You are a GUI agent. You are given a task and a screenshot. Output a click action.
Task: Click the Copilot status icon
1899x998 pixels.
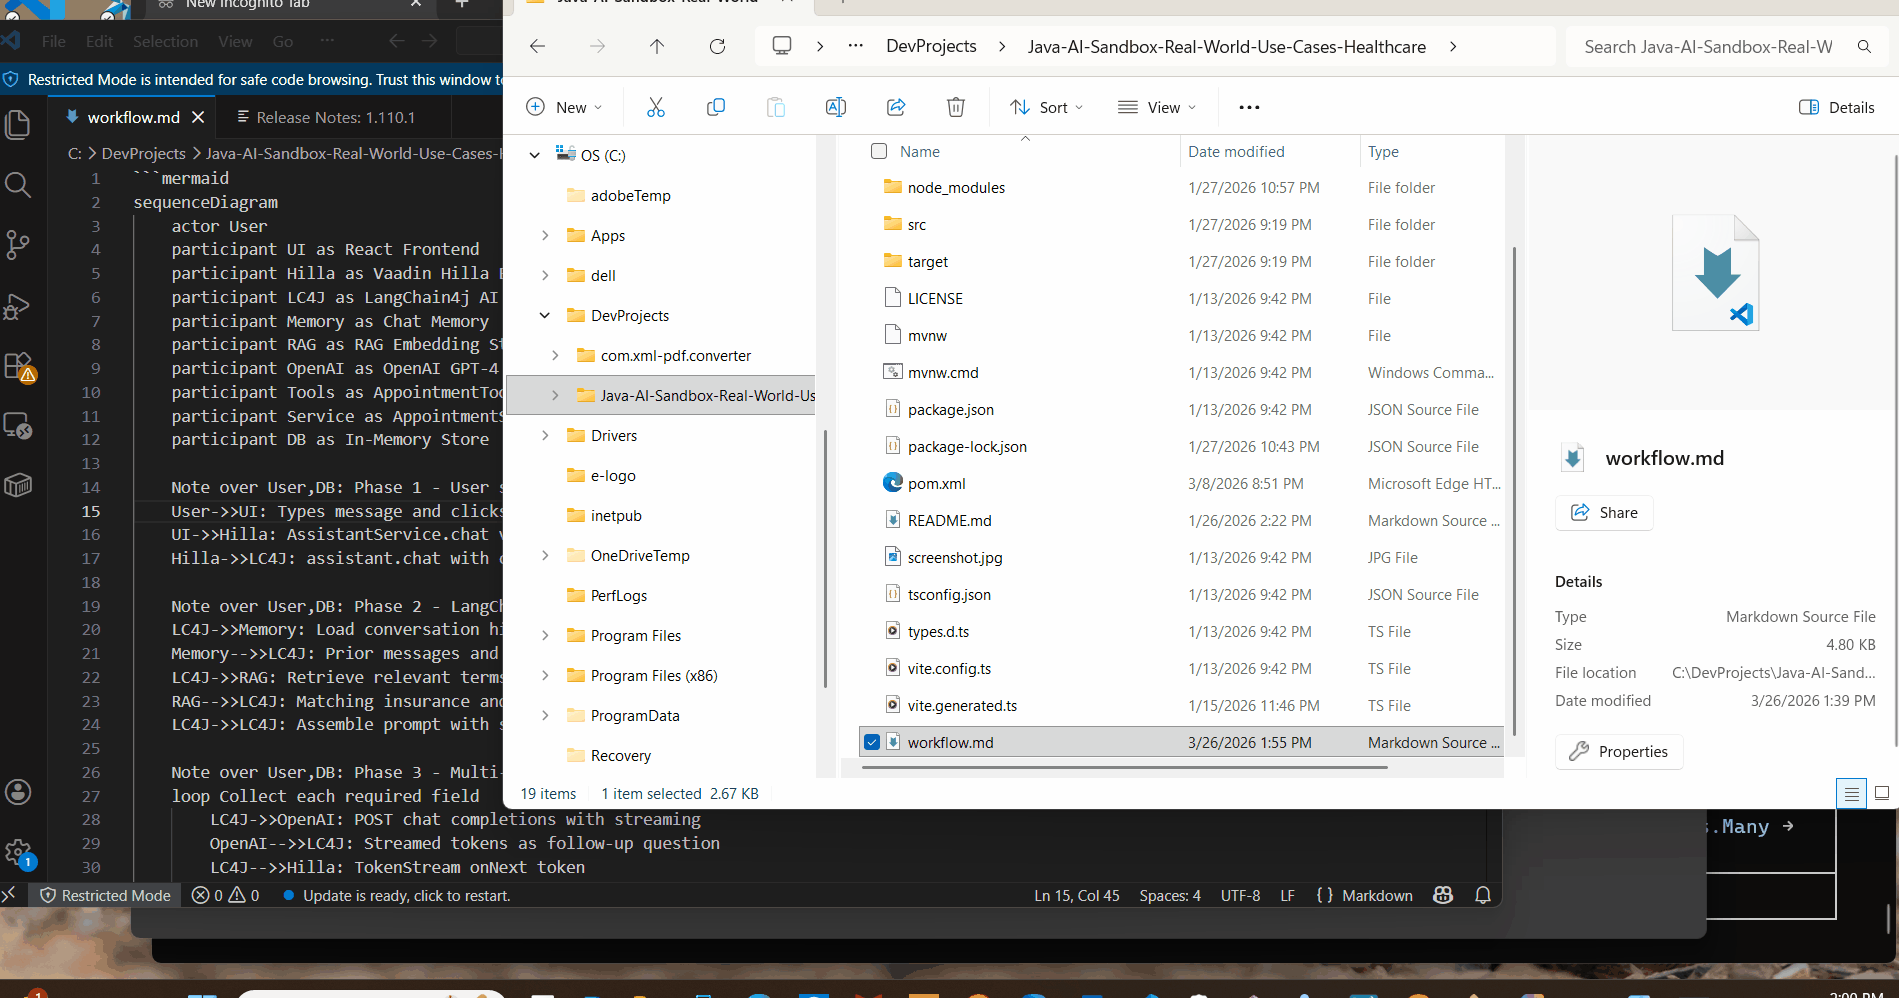[1443, 895]
